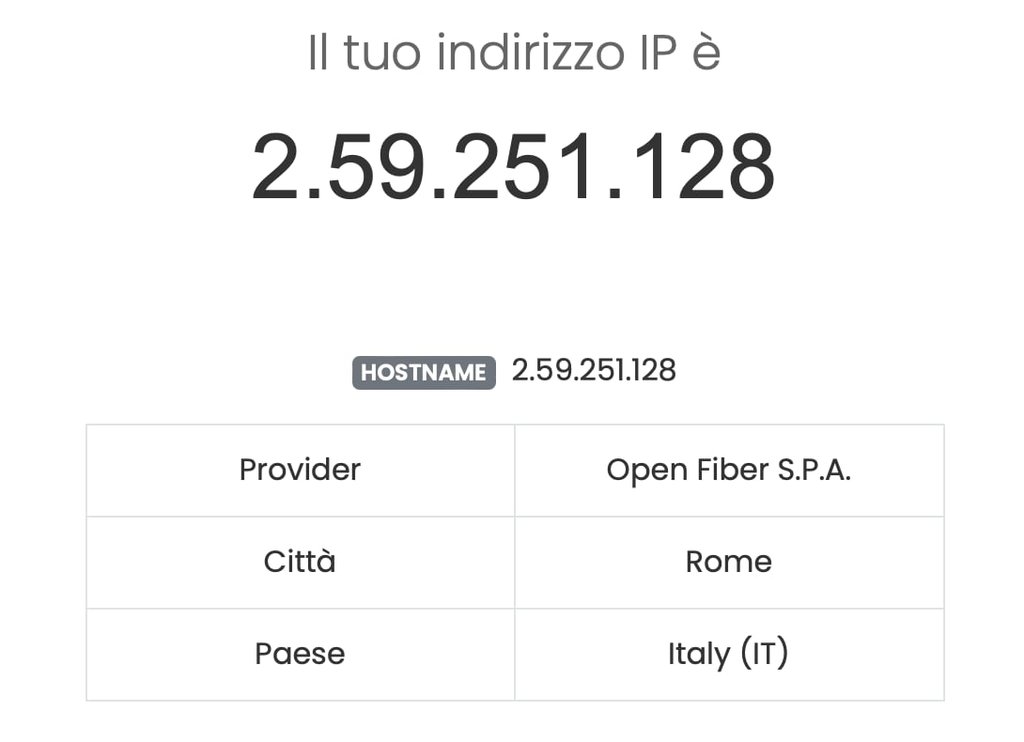Click the Open Fiber S.P.A. cell
This screenshot has width=1024, height=742.
point(729,470)
